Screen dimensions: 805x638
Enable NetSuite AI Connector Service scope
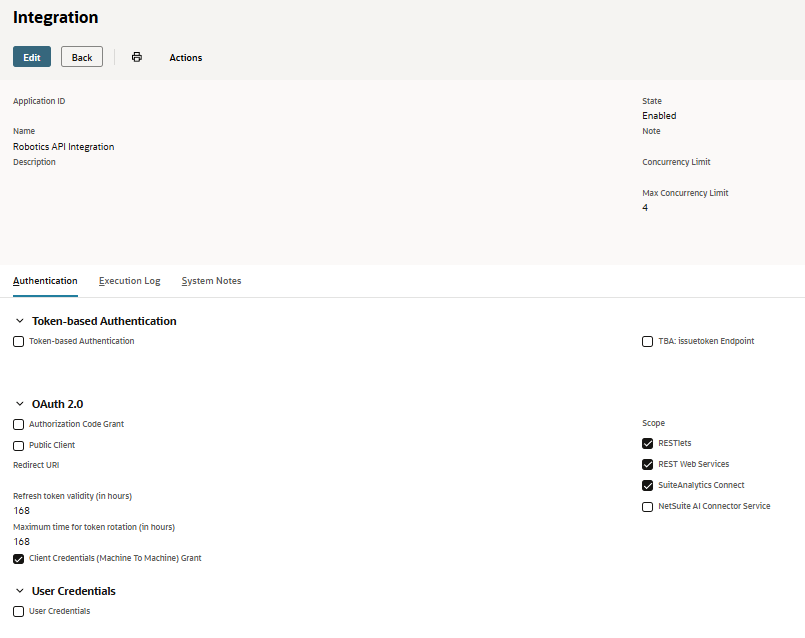coord(648,507)
